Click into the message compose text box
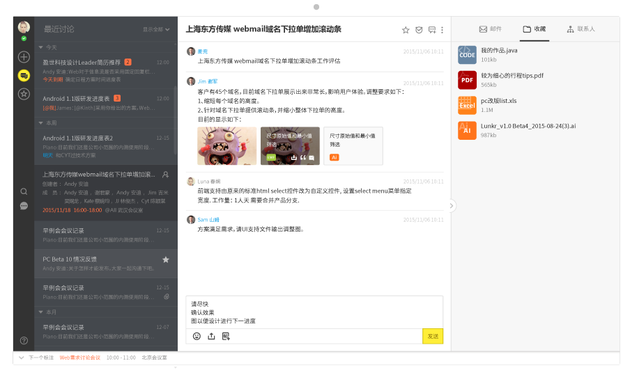This screenshot has height=377, width=630. click(x=315, y=312)
